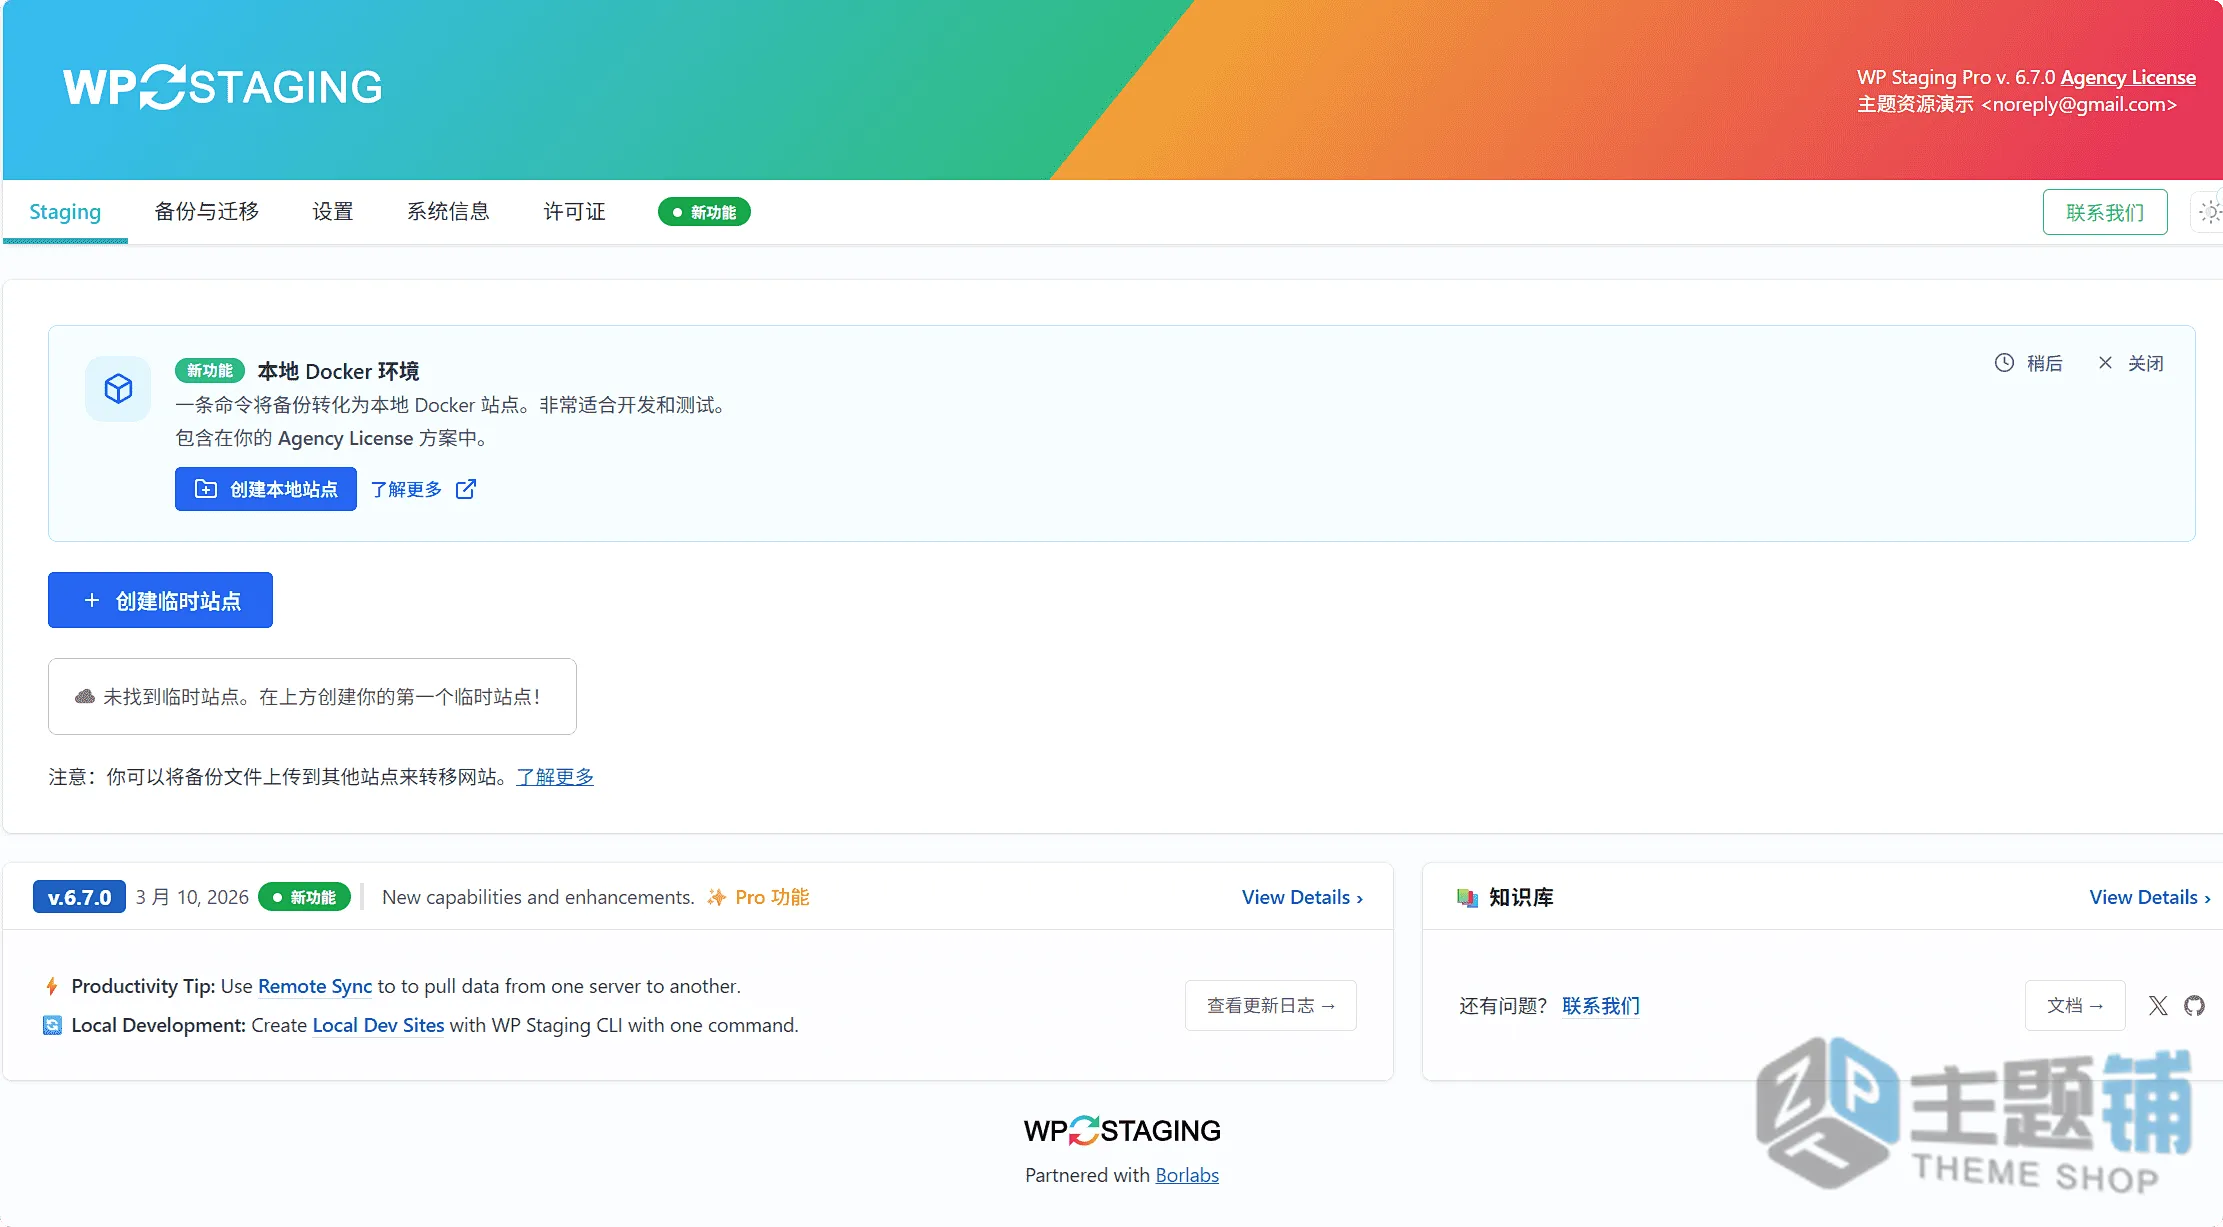Click the clock icon next to 稍后
Viewport: 2223px width, 1227px height.
2004,363
